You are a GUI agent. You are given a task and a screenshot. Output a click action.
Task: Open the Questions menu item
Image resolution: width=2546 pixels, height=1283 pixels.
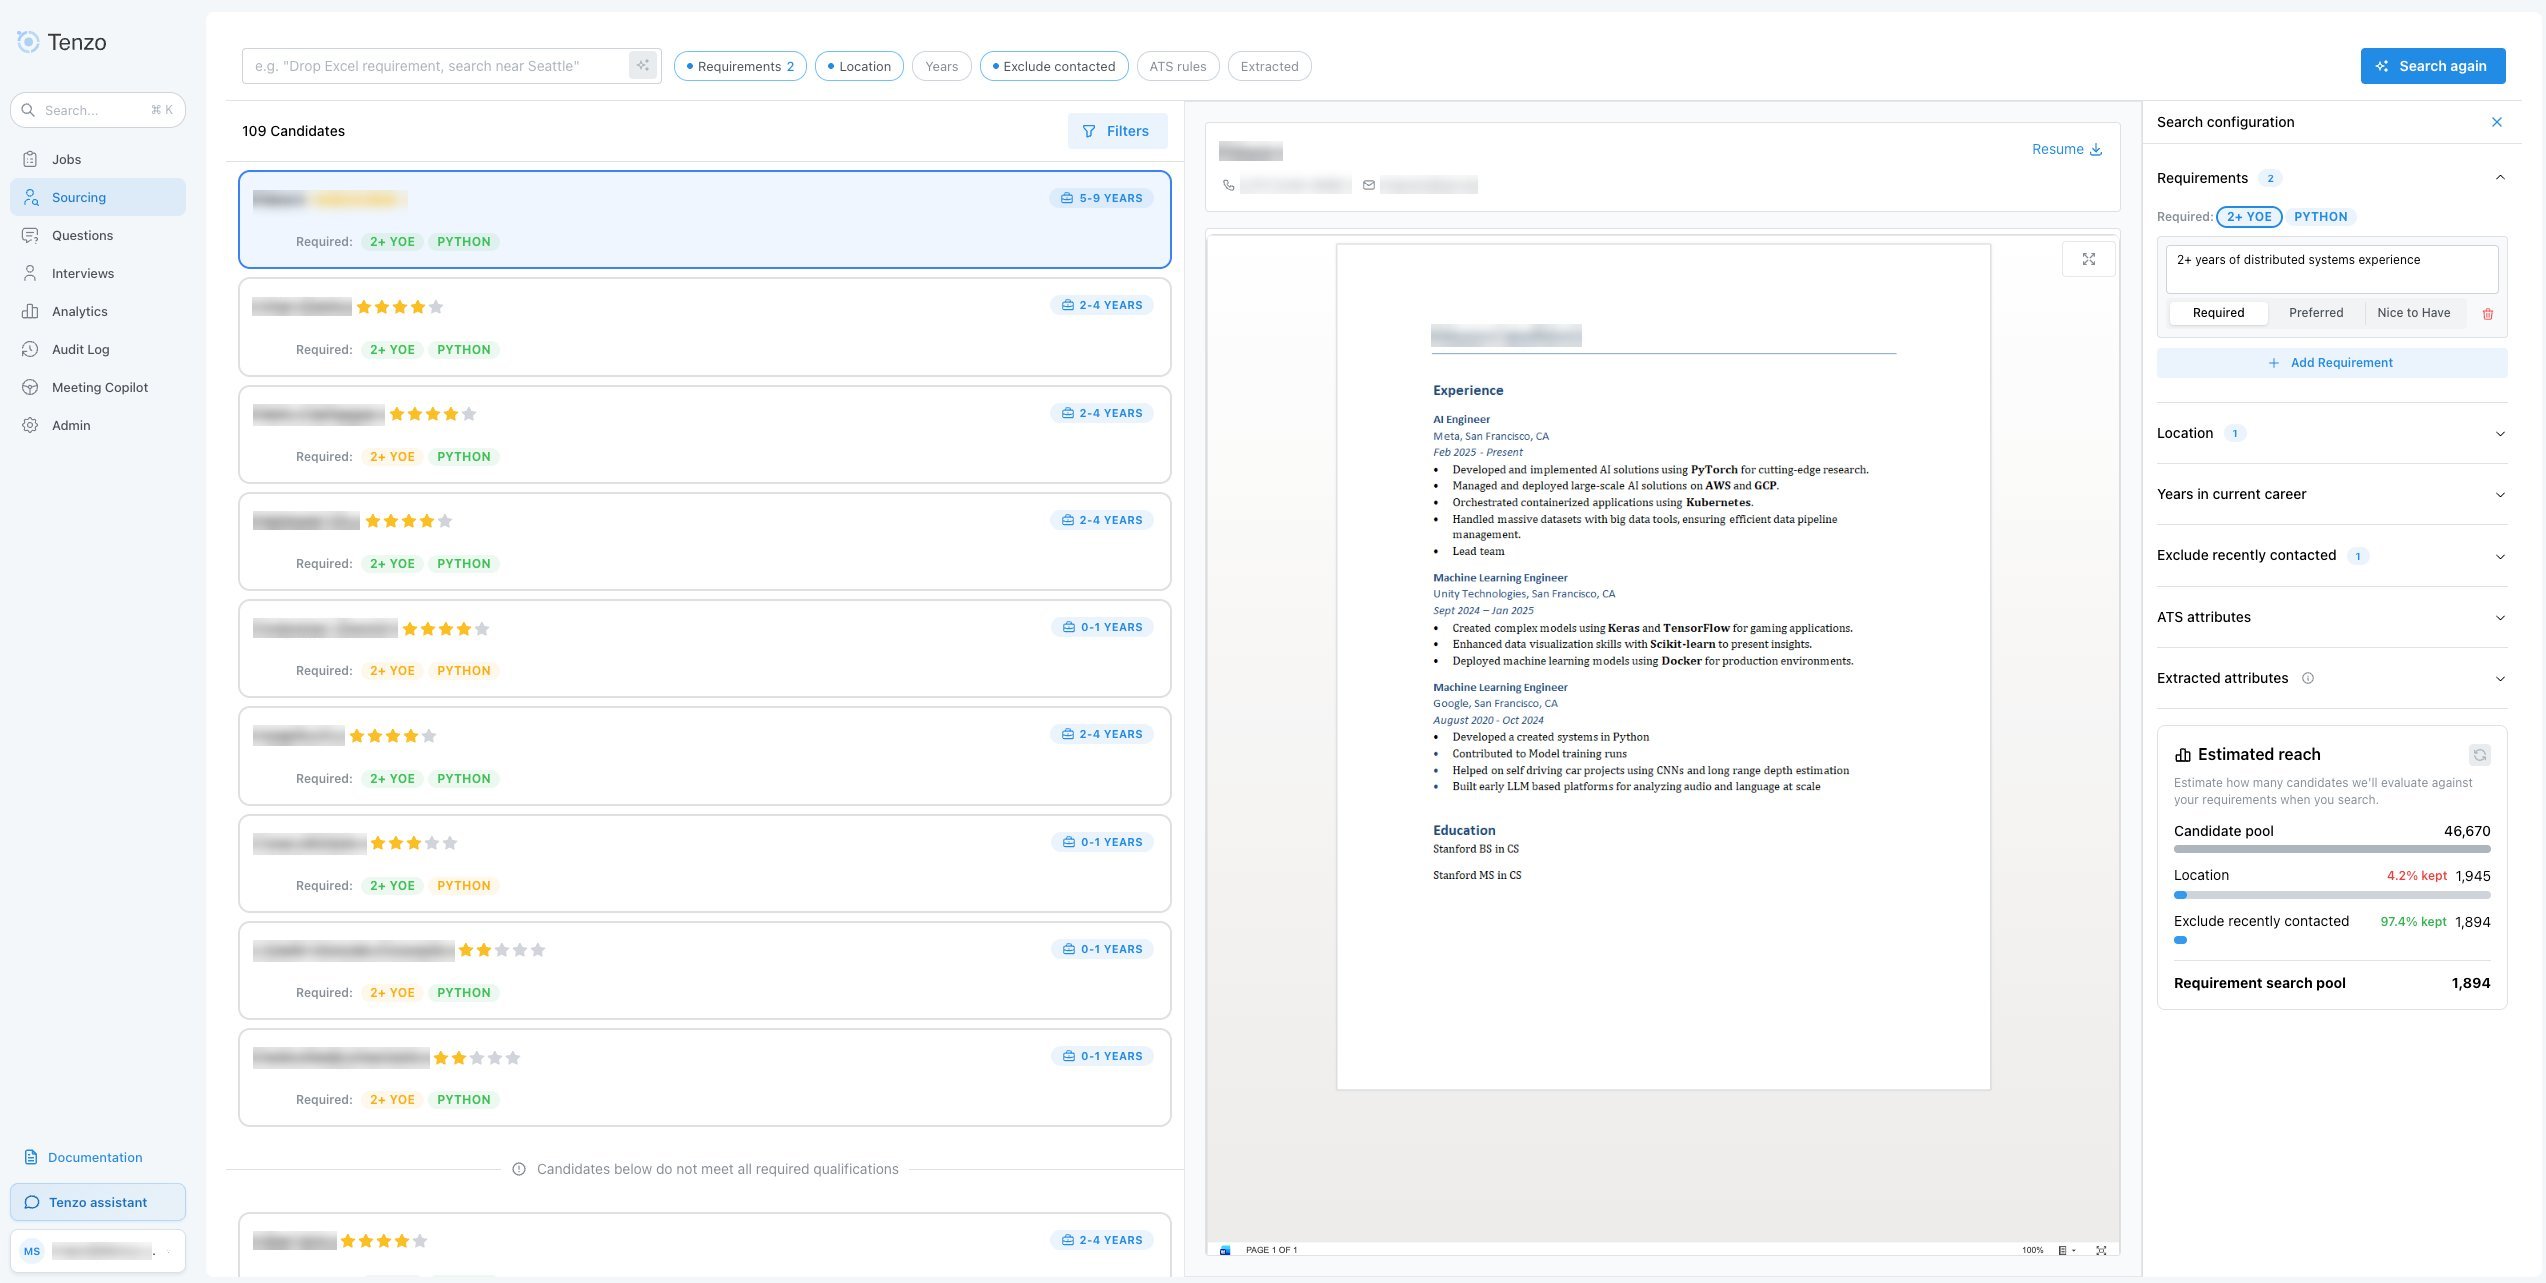pyautogui.click(x=98, y=235)
